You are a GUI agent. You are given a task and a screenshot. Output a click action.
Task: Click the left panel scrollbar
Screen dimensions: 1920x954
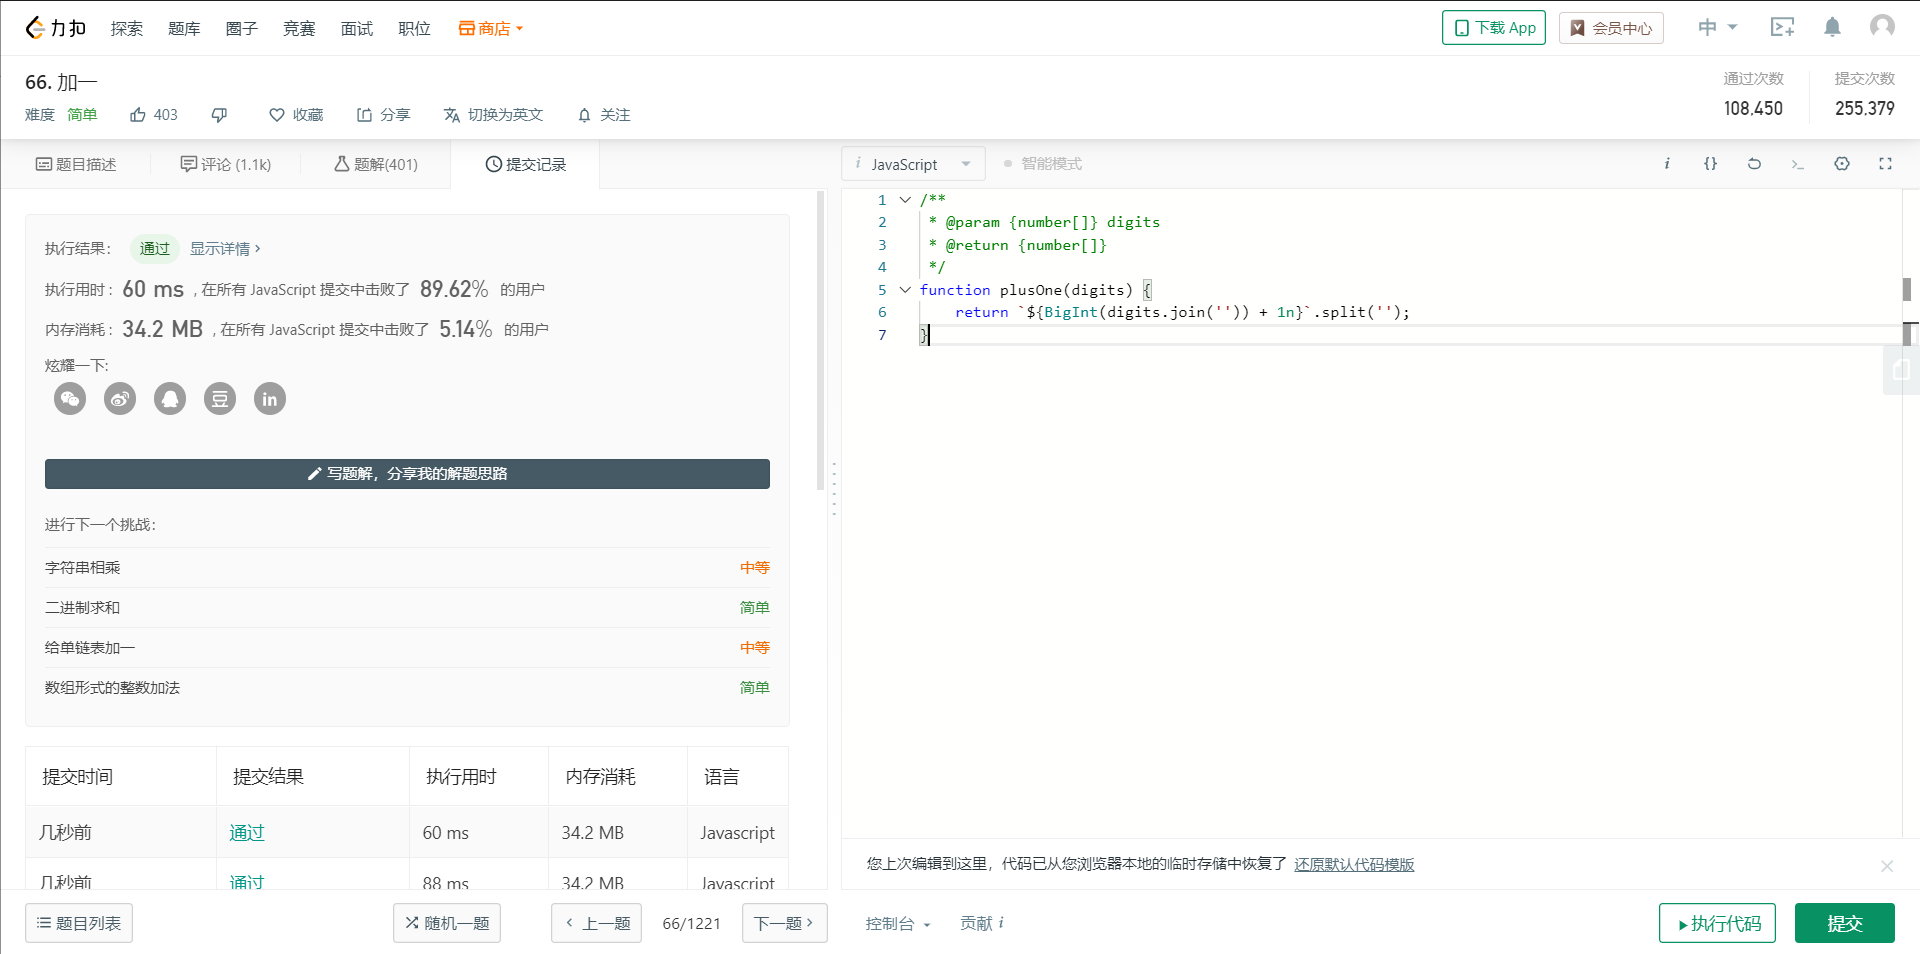pos(821,340)
